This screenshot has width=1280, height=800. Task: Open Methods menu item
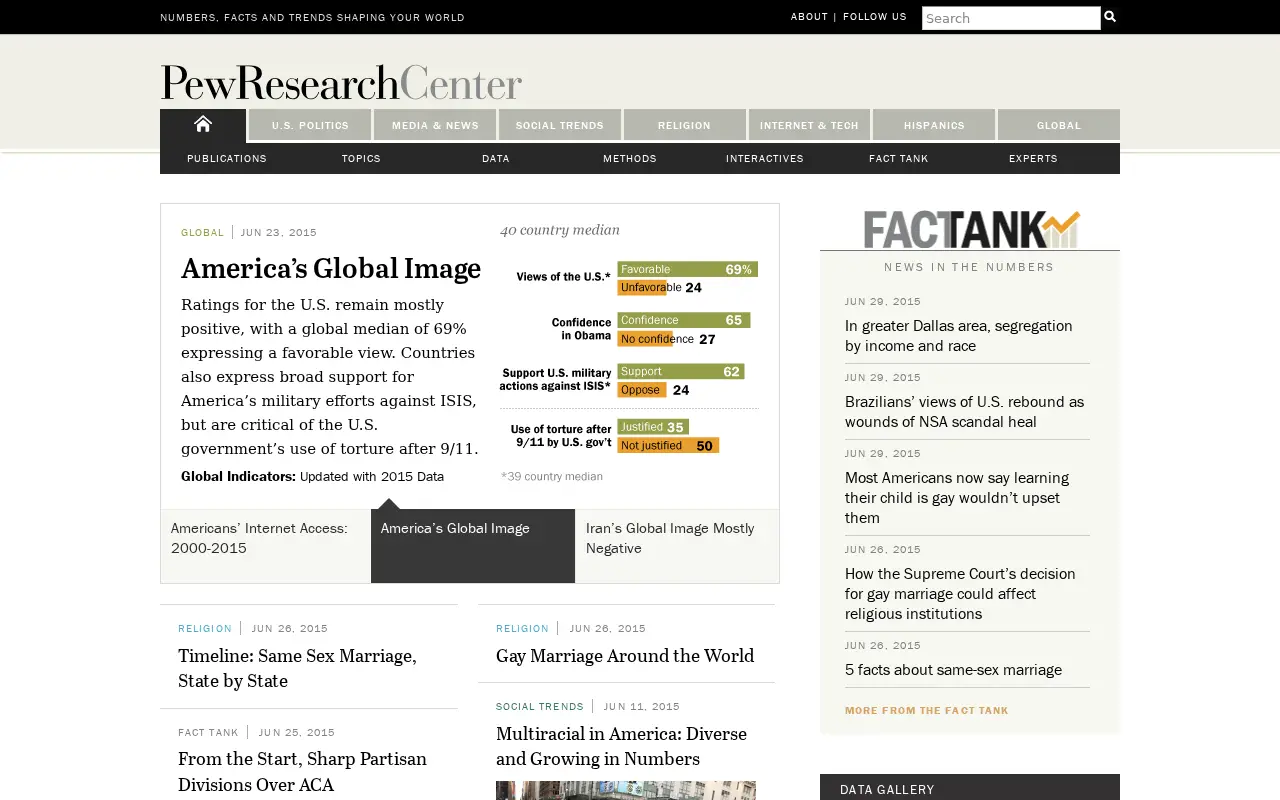pyautogui.click(x=630, y=158)
